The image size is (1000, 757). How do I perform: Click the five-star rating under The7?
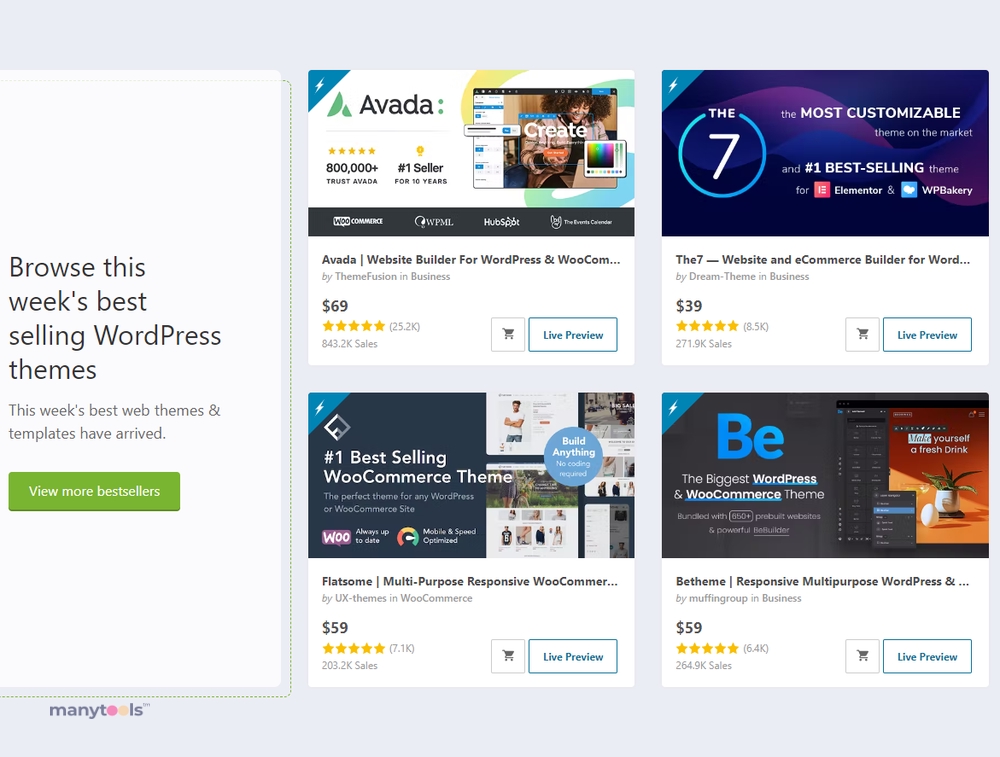[708, 327]
